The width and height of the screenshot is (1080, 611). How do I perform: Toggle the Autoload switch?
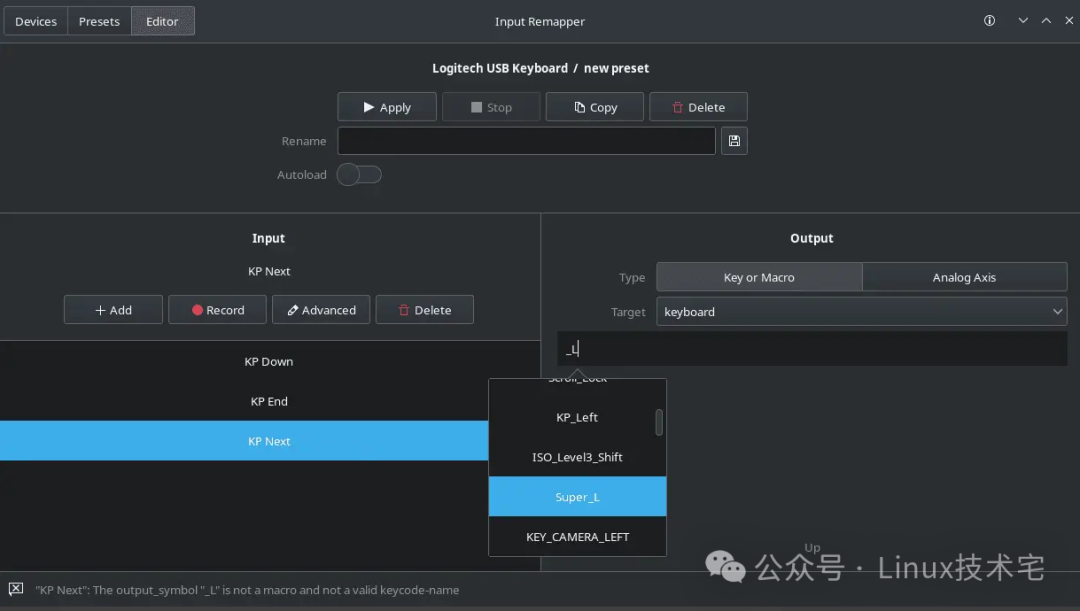[359, 175]
